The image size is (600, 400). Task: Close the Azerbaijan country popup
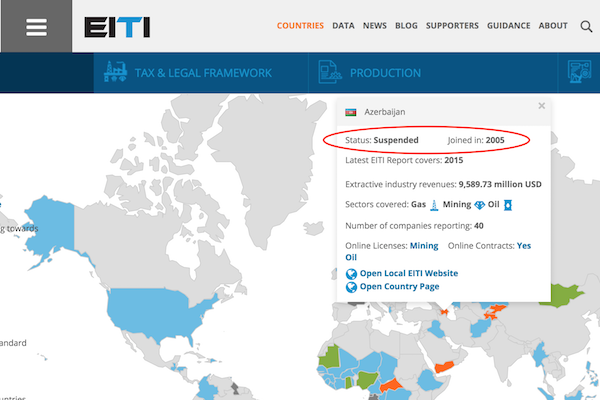[x=541, y=106]
